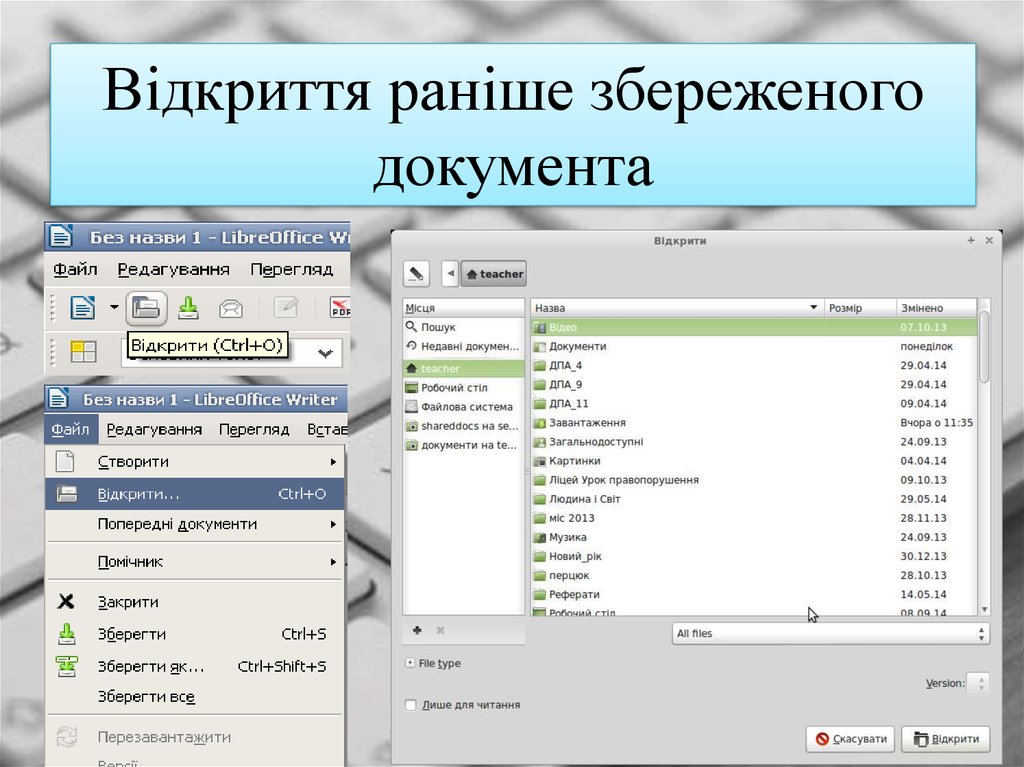Open the All files filter dropdown
Screen dimensions: 1024x767
click(x=828, y=633)
